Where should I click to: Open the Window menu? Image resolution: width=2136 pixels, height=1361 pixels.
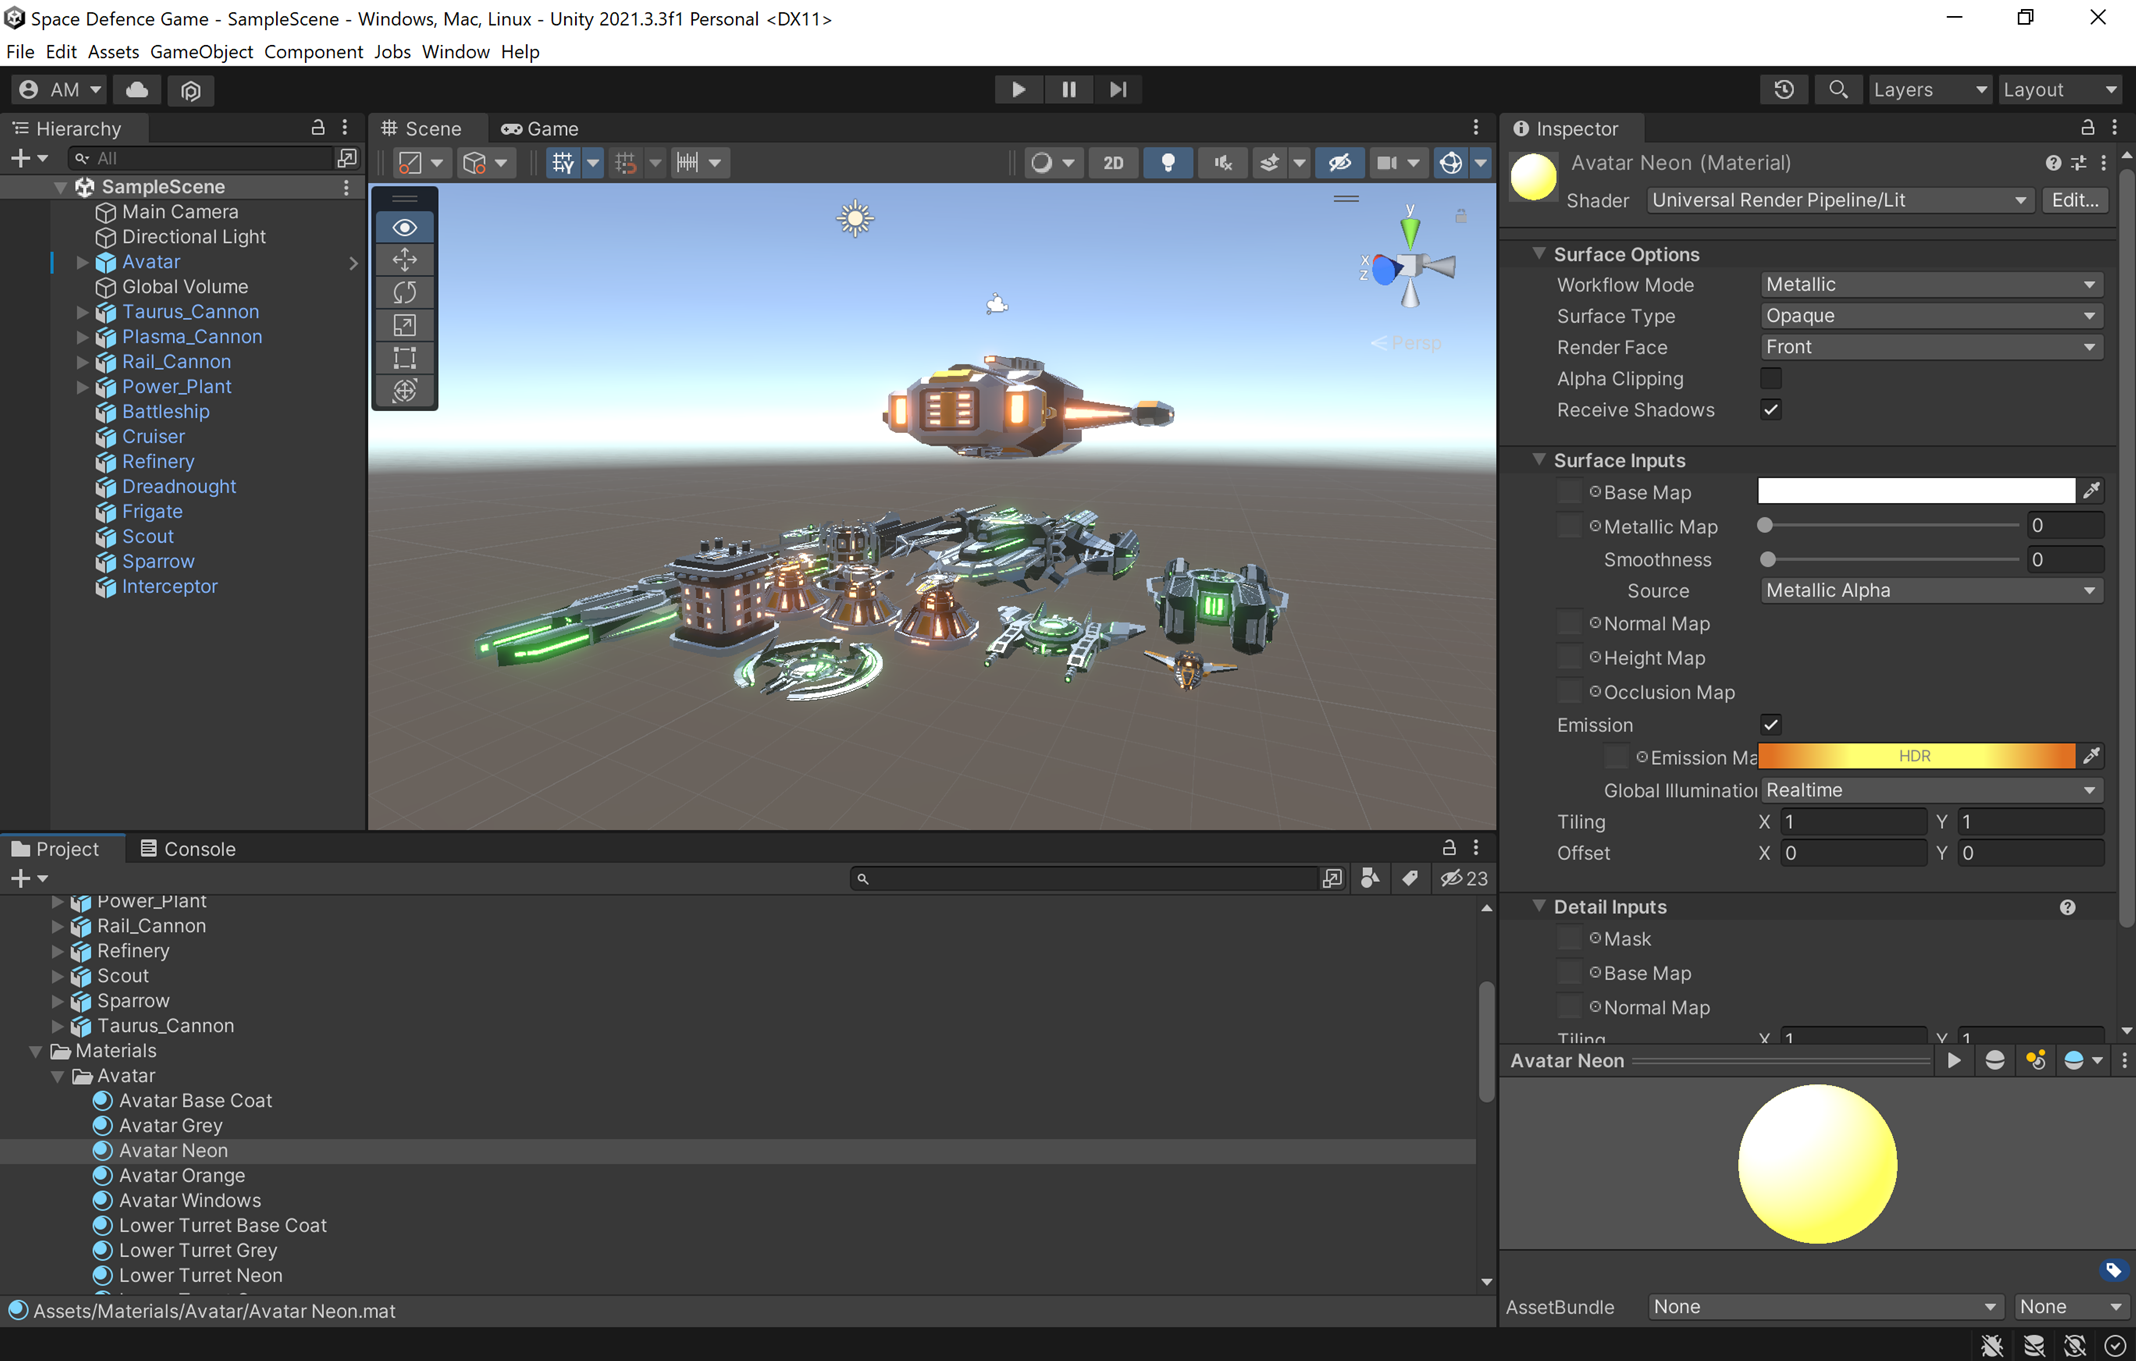click(x=455, y=51)
